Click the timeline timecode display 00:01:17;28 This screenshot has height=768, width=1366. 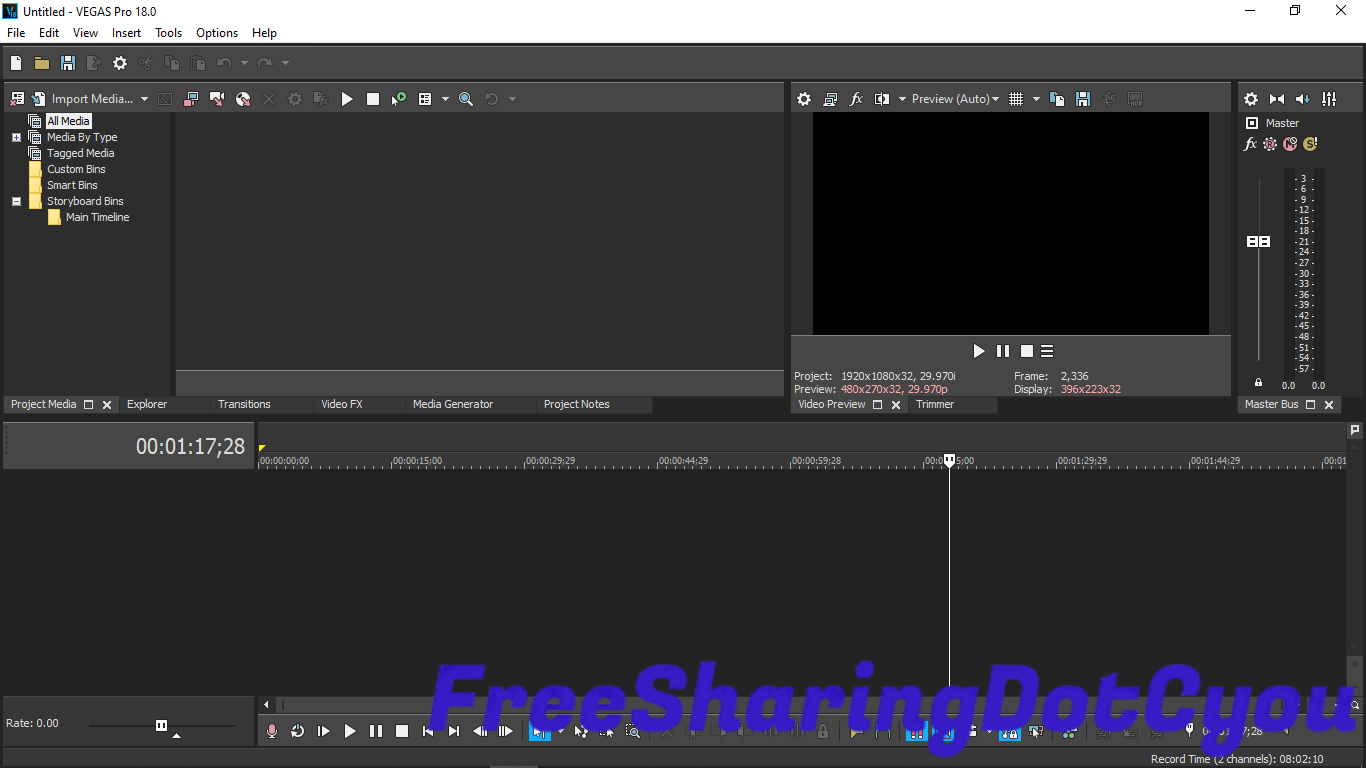pos(190,447)
